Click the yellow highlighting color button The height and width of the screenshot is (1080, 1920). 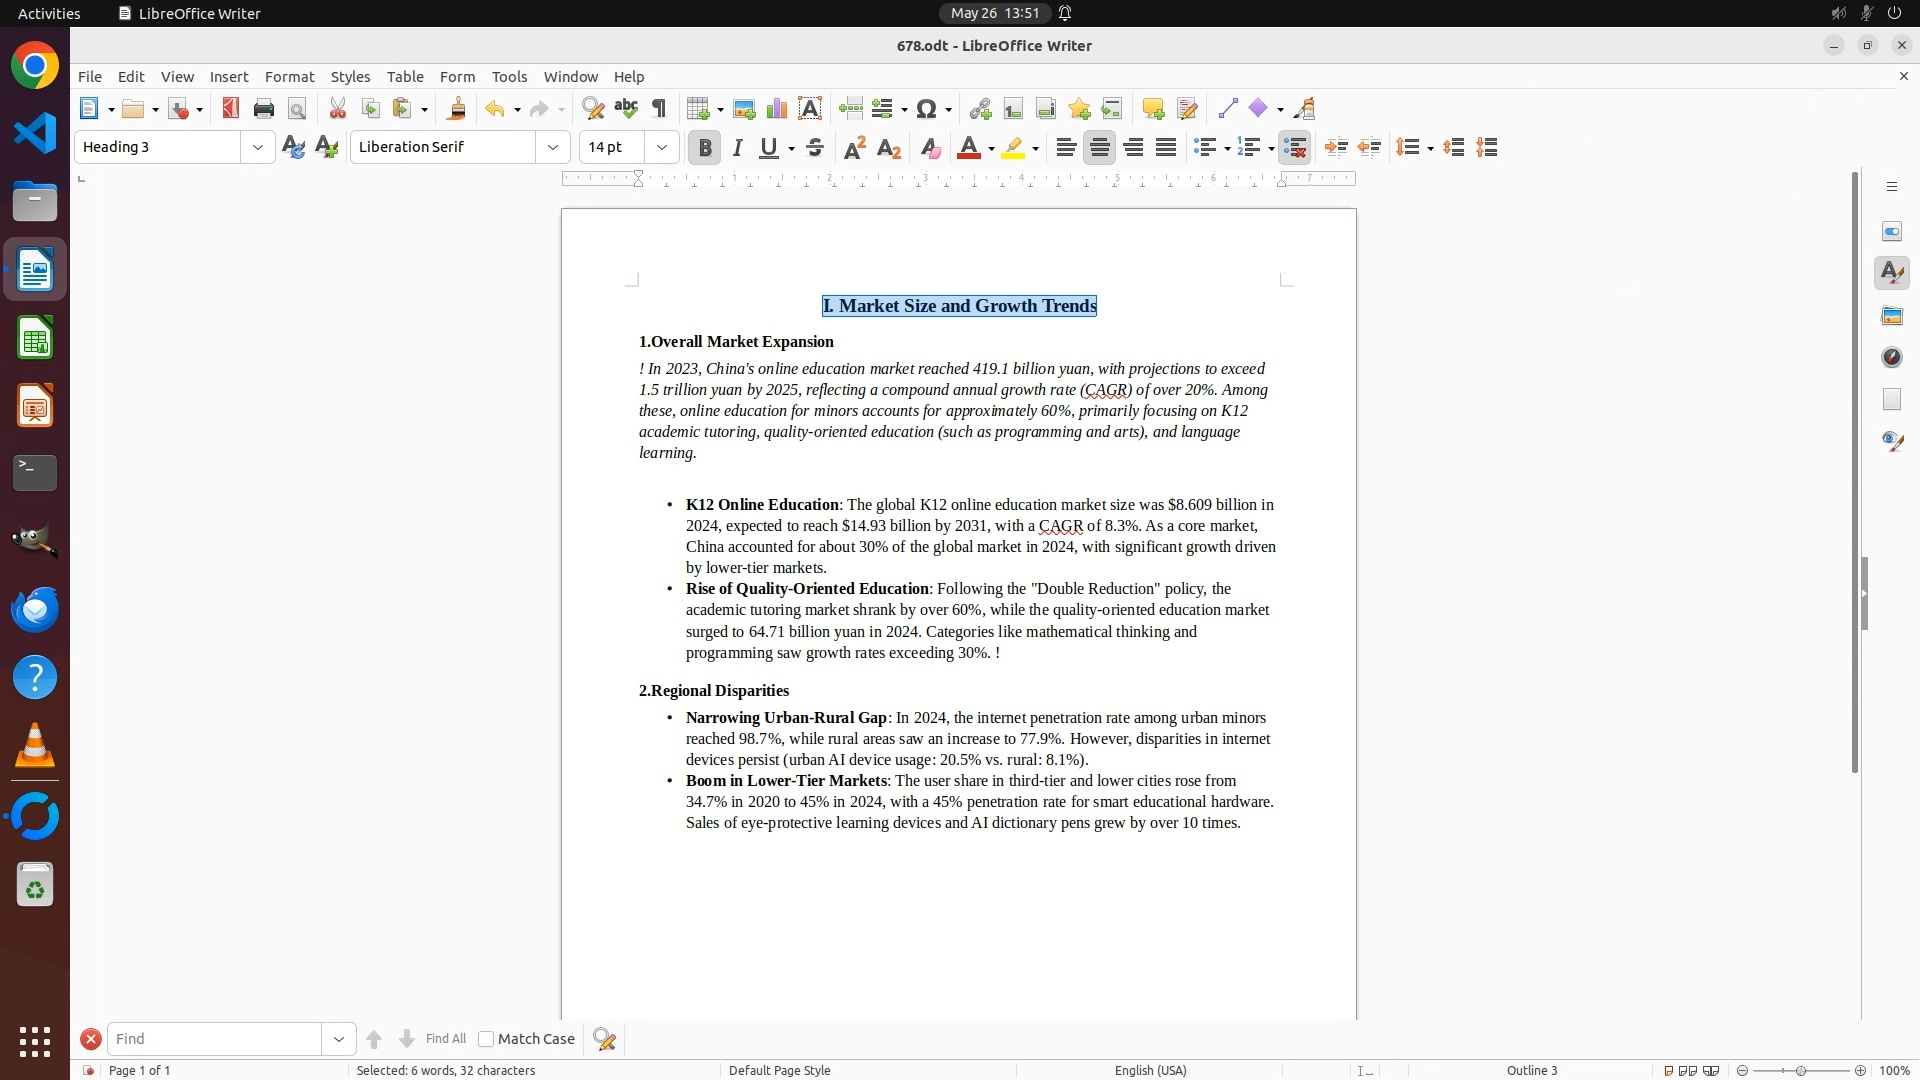1013,148
